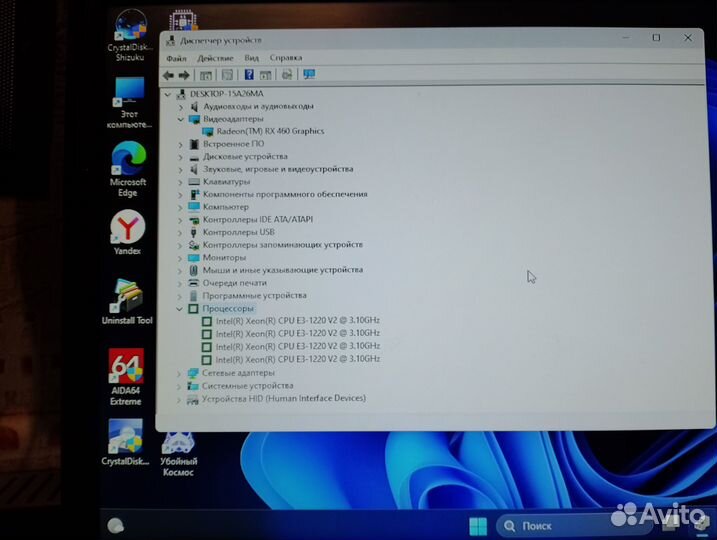
Task: Click the Forward arrow in Device Manager toolbar
Action: coord(184,75)
